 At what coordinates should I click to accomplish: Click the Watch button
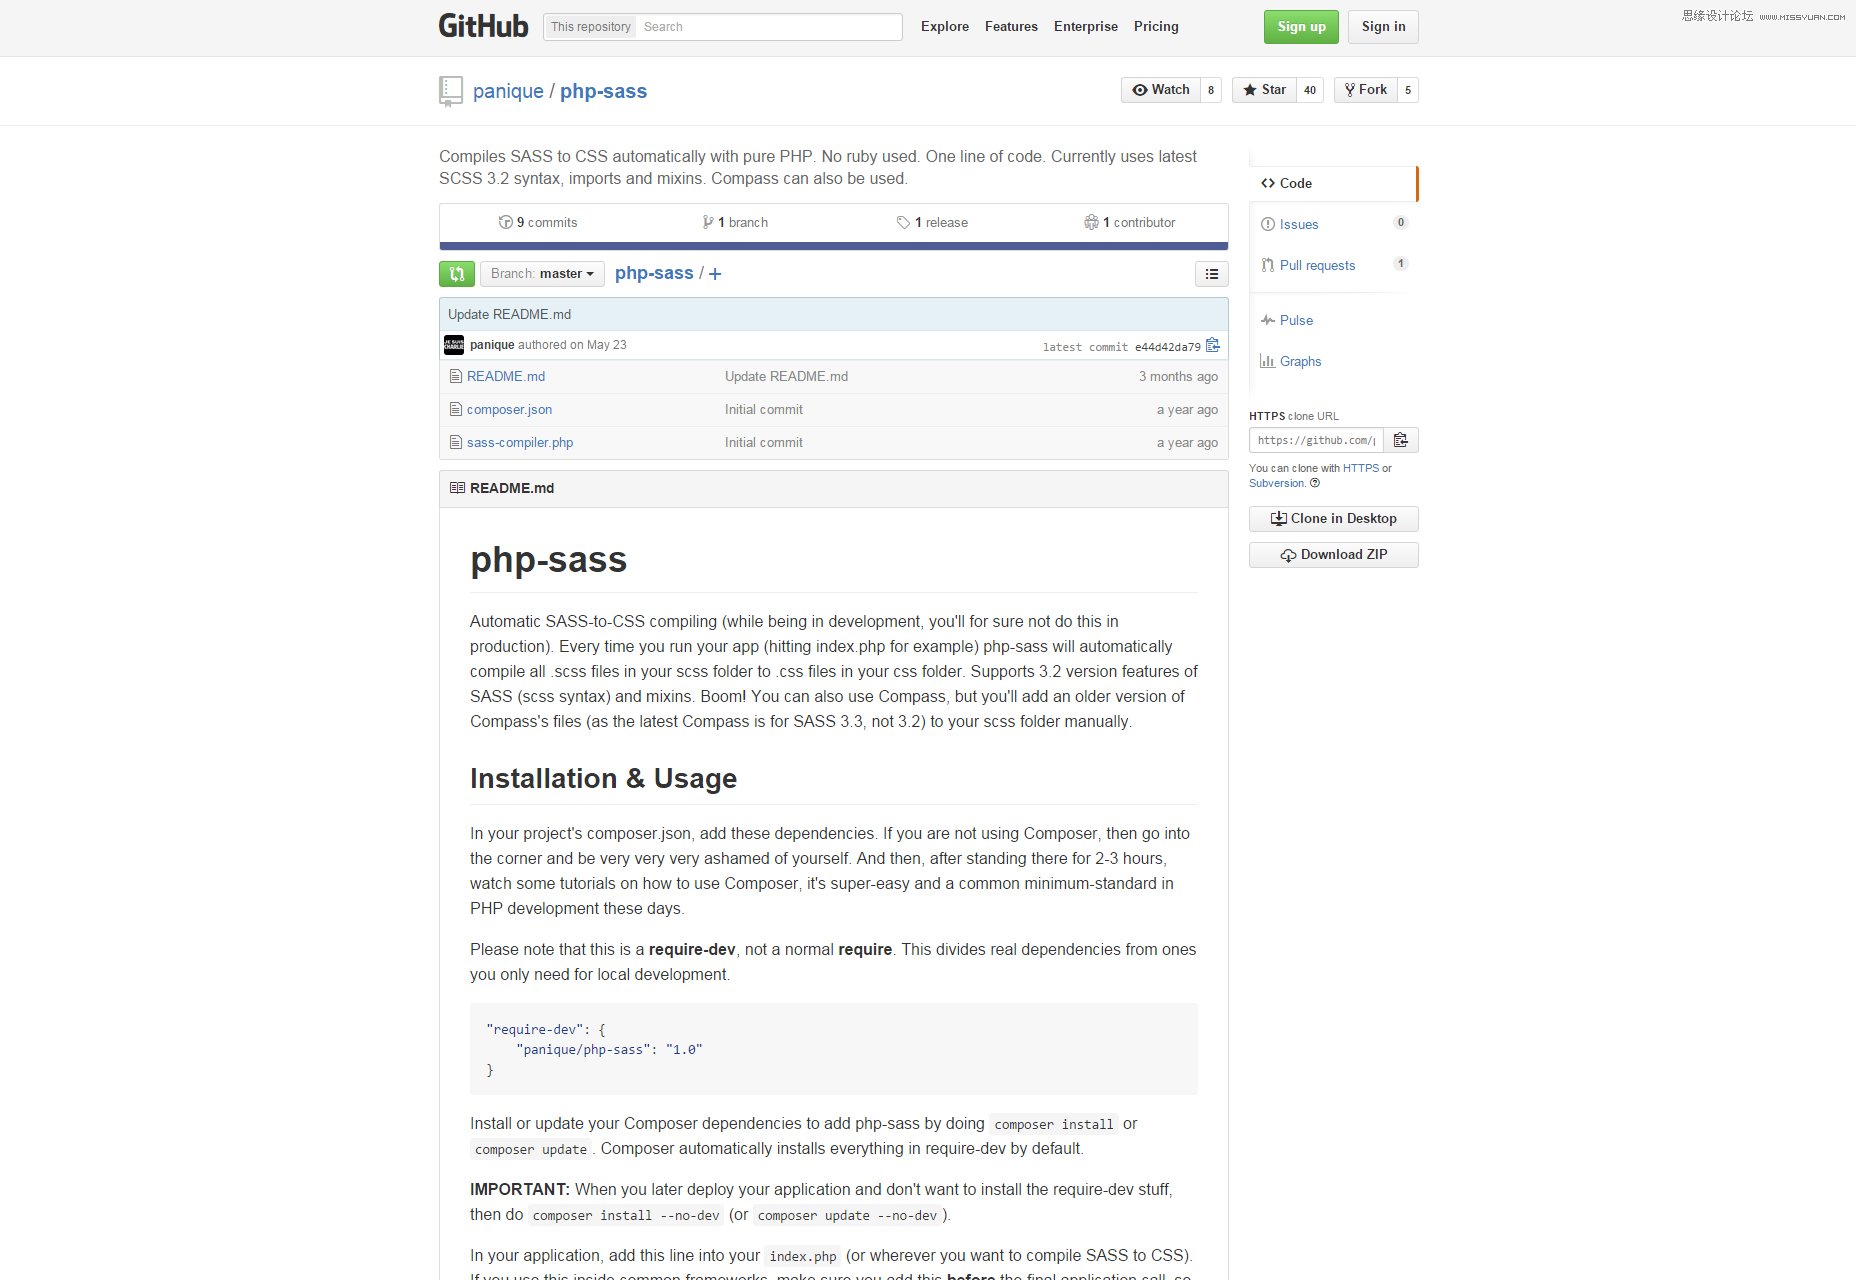pos(1160,90)
